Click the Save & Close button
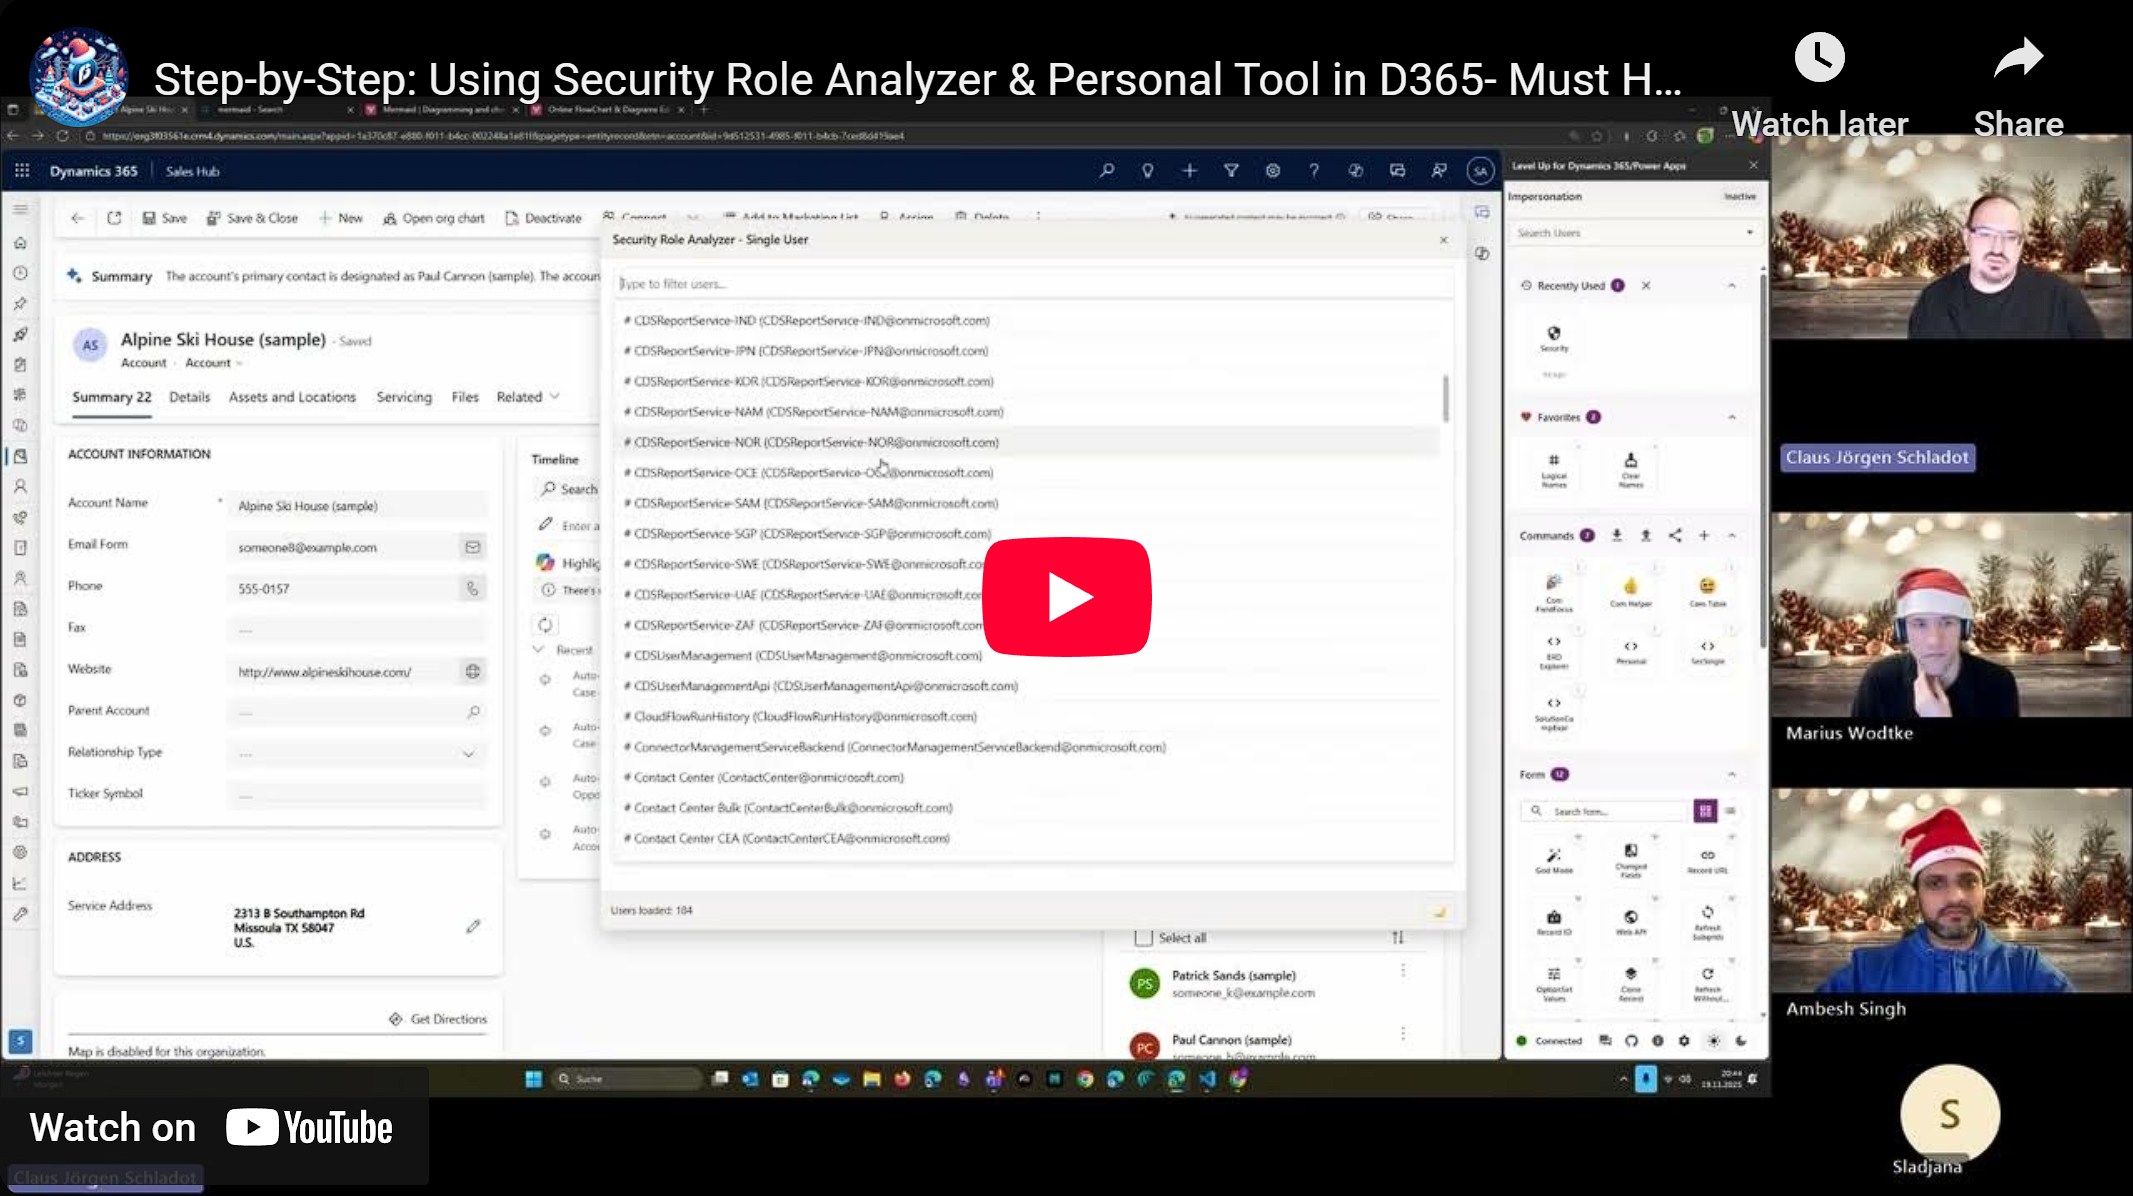 click(252, 218)
